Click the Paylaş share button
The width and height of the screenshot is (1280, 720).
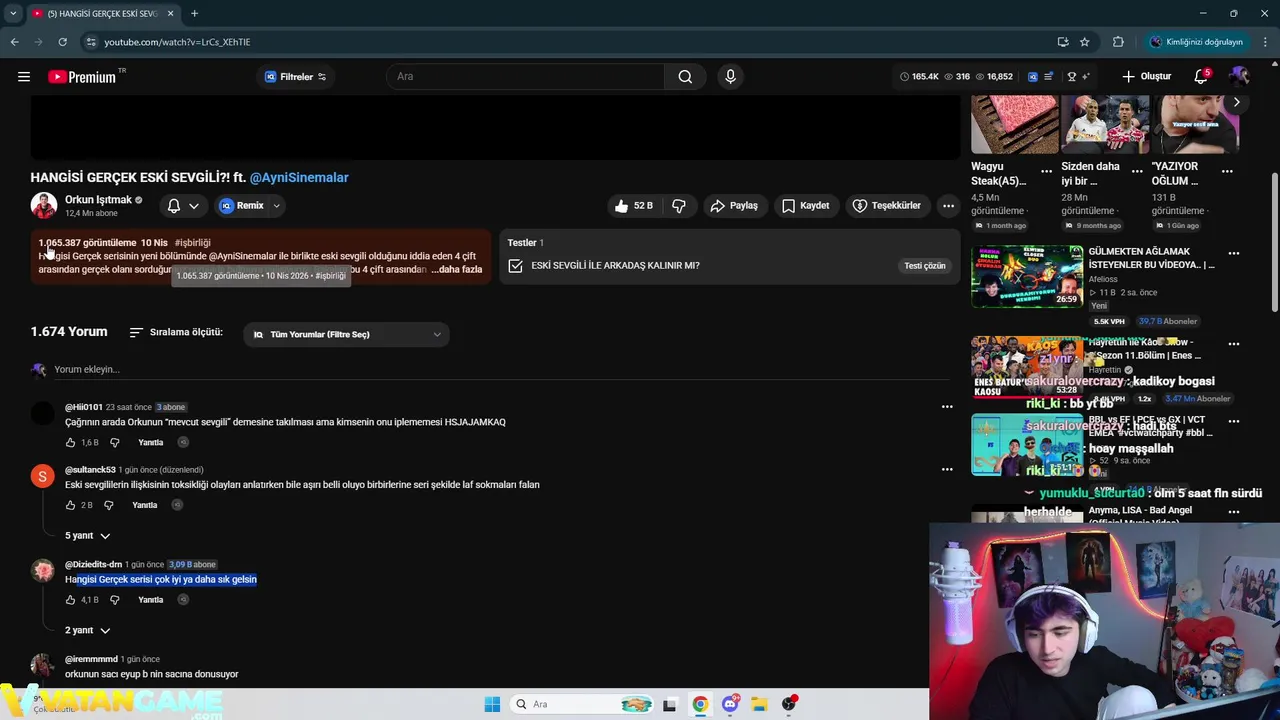(x=734, y=206)
